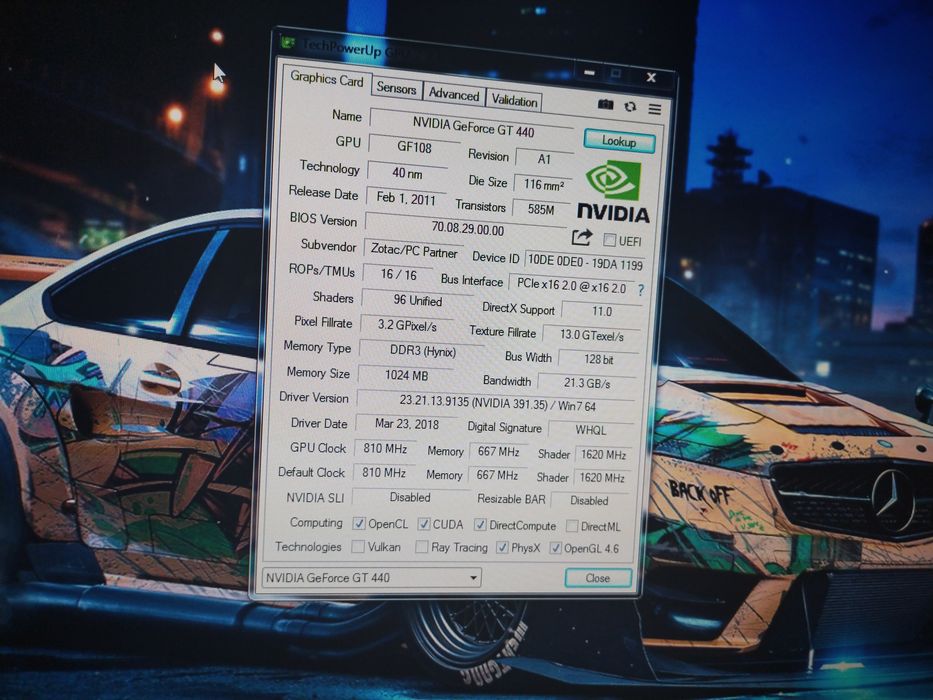Select the Graphics Card tab
The height and width of the screenshot is (700, 933).
327,79
